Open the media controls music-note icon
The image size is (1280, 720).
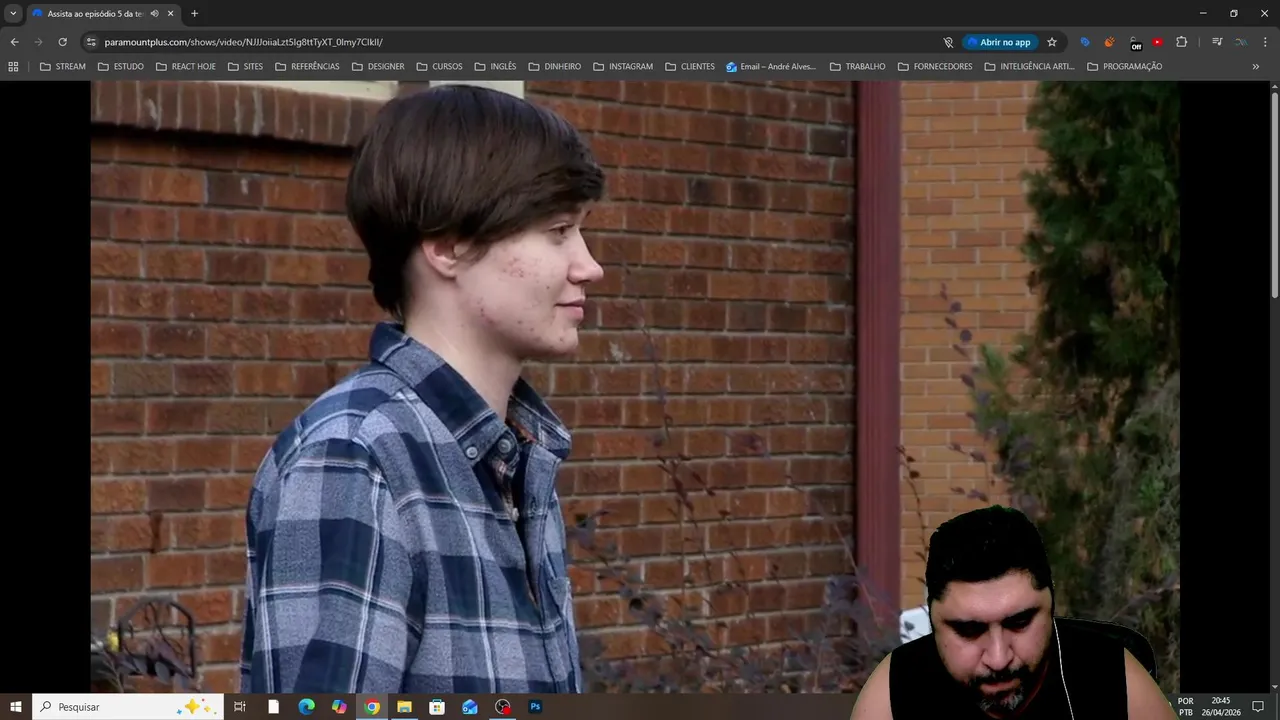pos(1217,42)
